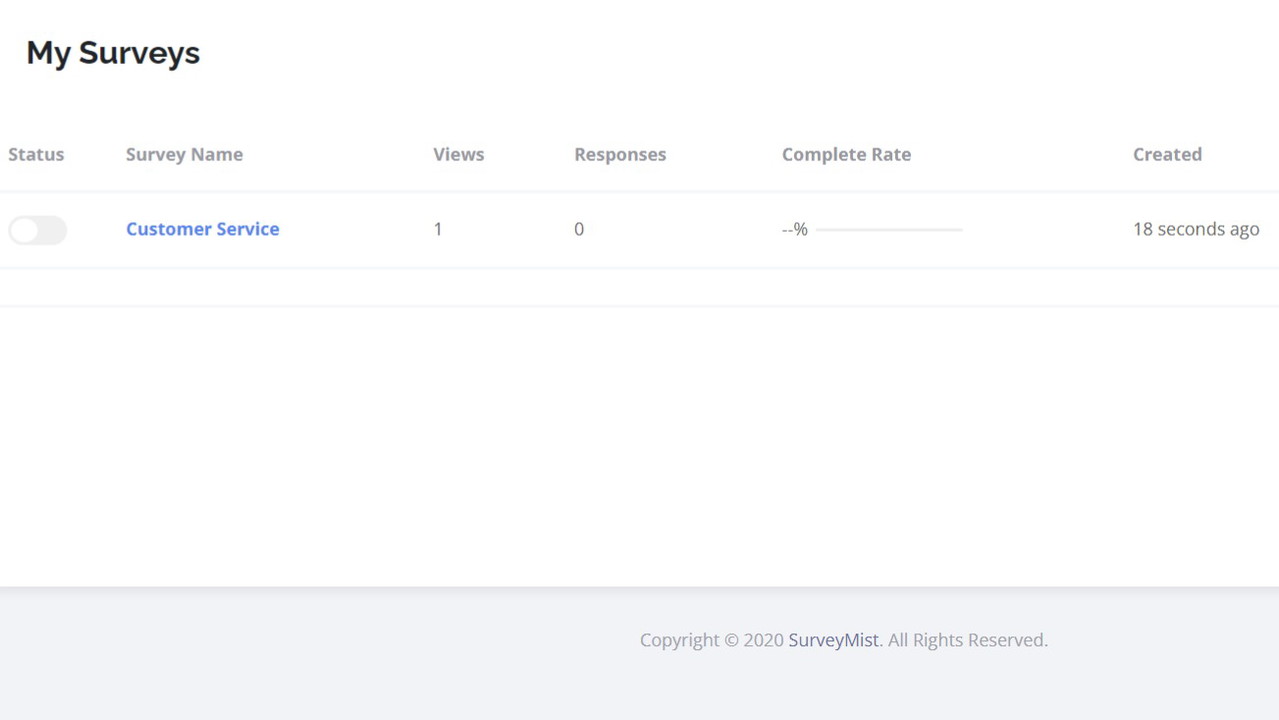The height and width of the screenshot is (720, 1279).
Task: Toggle the Customer Service survey status switch
Action: [x=37, y=230]
